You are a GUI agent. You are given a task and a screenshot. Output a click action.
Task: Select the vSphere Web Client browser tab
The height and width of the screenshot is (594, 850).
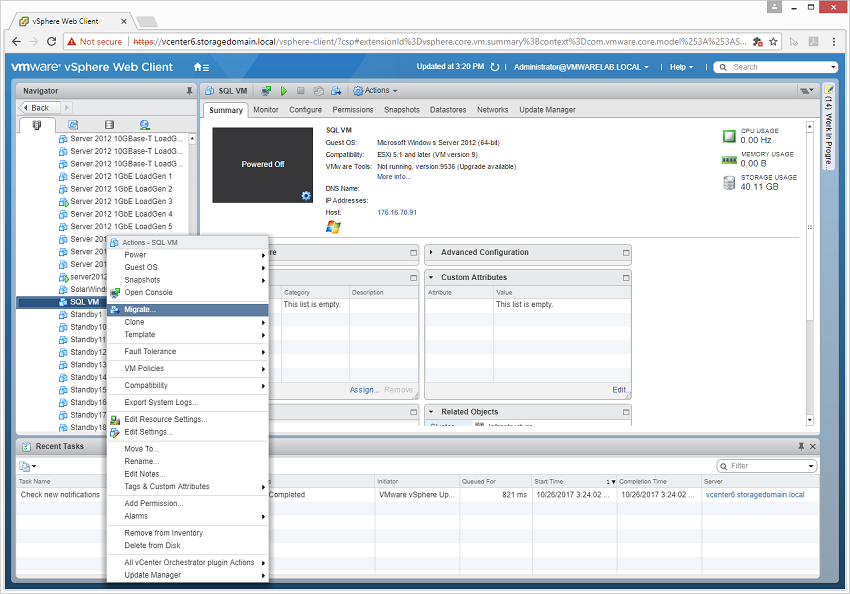tap(73, 22)
